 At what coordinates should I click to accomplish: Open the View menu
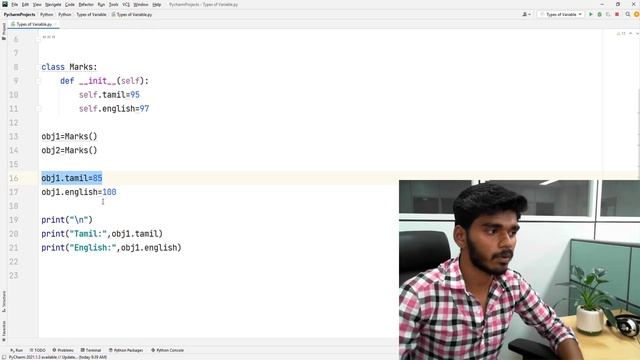coord(37,4)
